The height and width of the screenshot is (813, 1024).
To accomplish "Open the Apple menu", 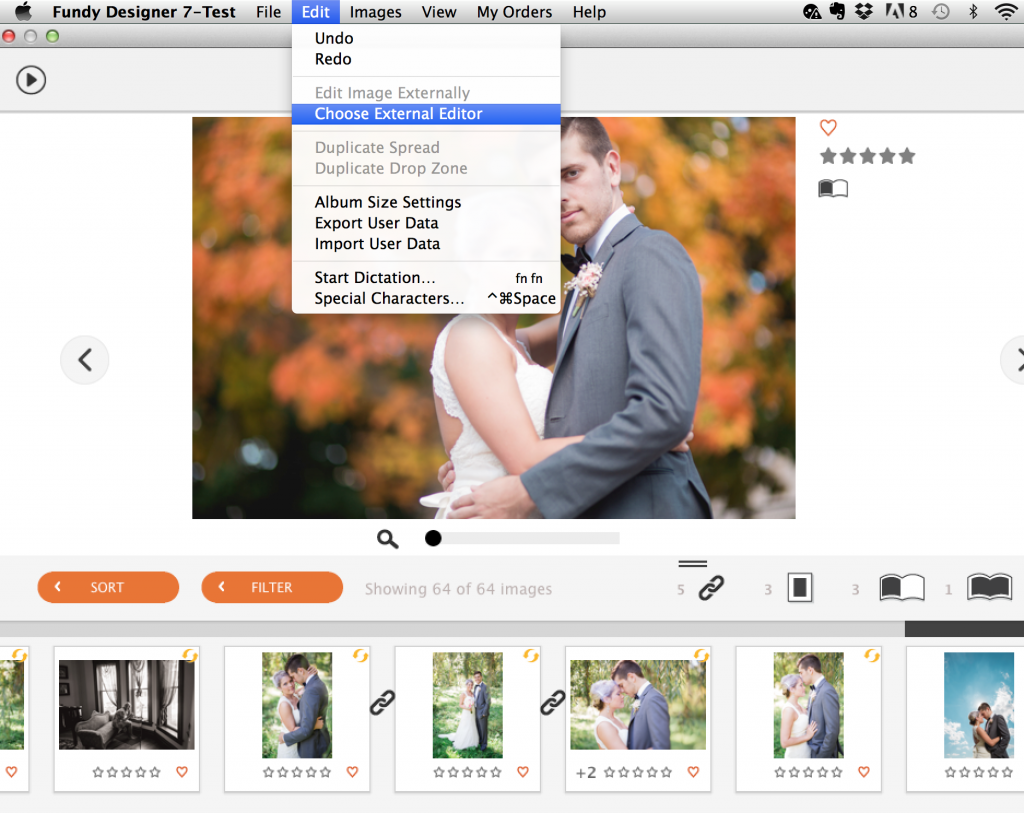I will pos(24,11).
